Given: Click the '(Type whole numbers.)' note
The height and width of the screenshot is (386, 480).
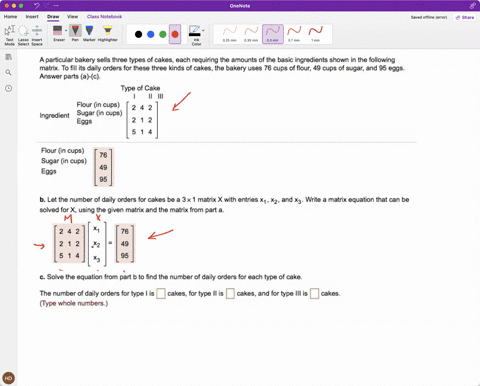Looking at the screenshot, I should (x=74, y=303).
